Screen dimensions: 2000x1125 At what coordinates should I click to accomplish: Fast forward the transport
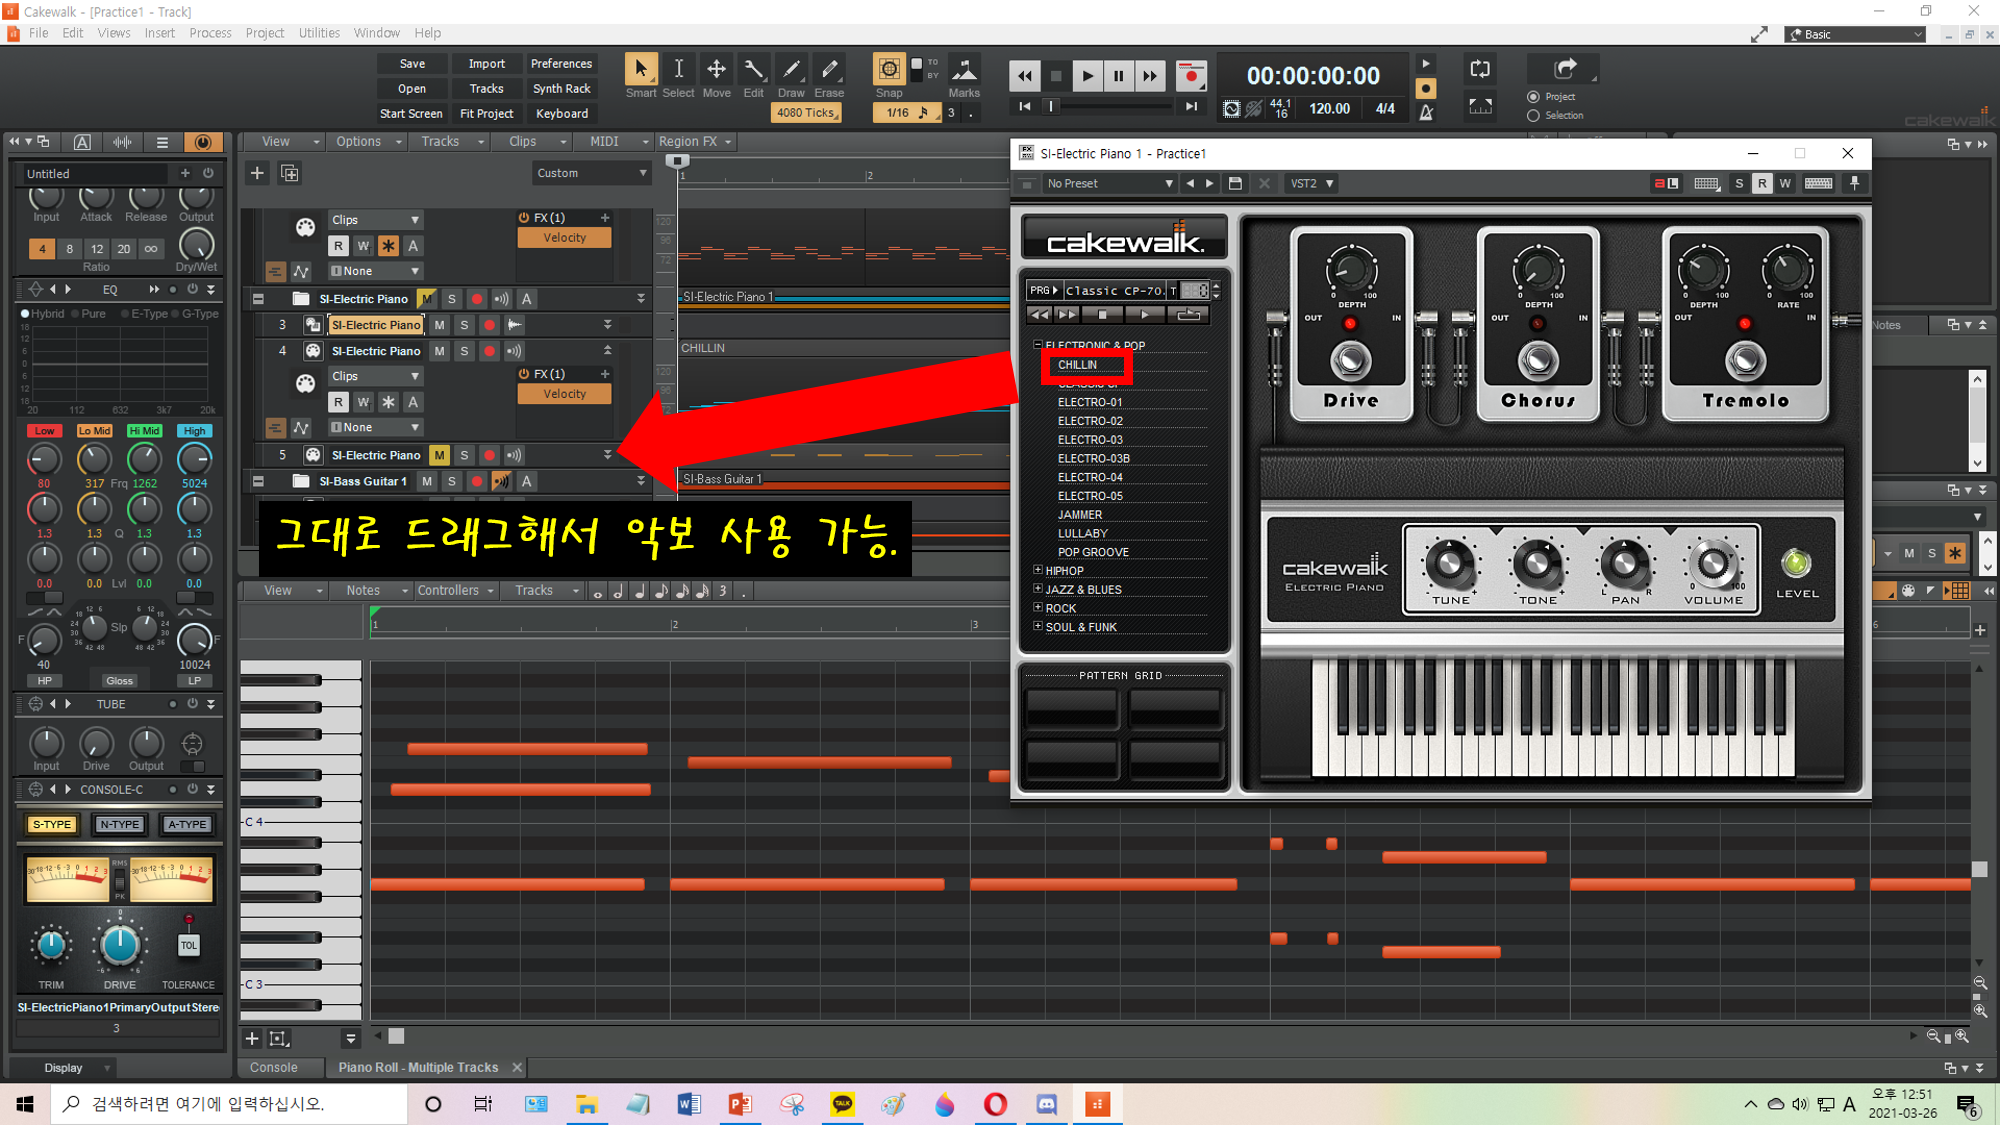[x=1150, y=76]
